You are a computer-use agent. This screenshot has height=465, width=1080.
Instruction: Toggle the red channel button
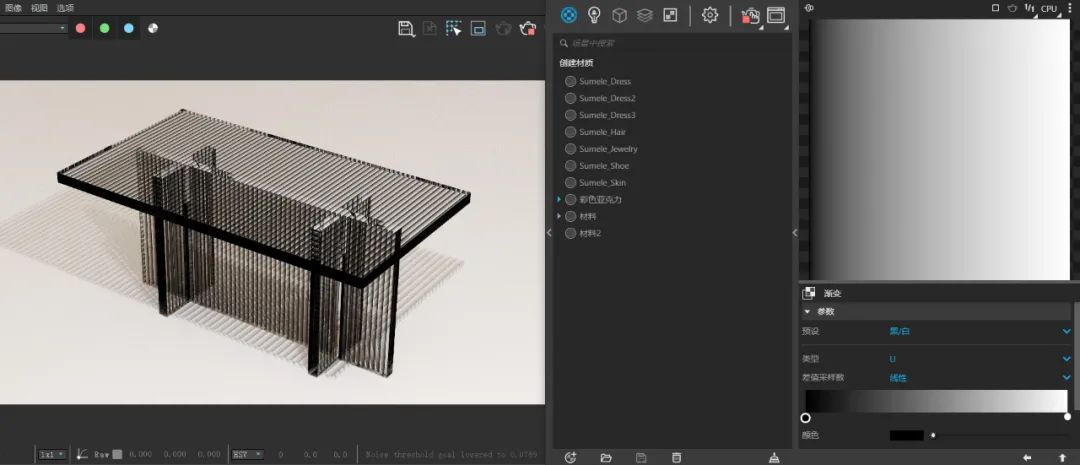[x=81, y=28]
